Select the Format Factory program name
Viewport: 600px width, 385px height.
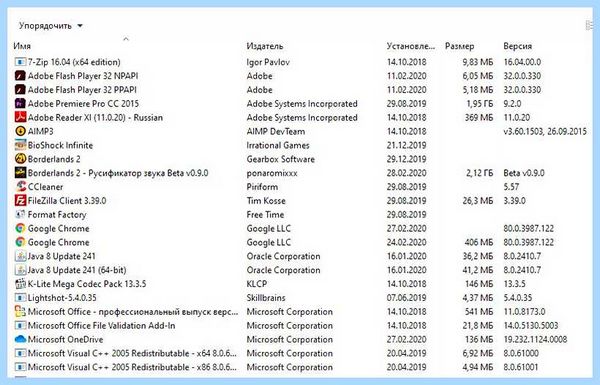[57, 214]
